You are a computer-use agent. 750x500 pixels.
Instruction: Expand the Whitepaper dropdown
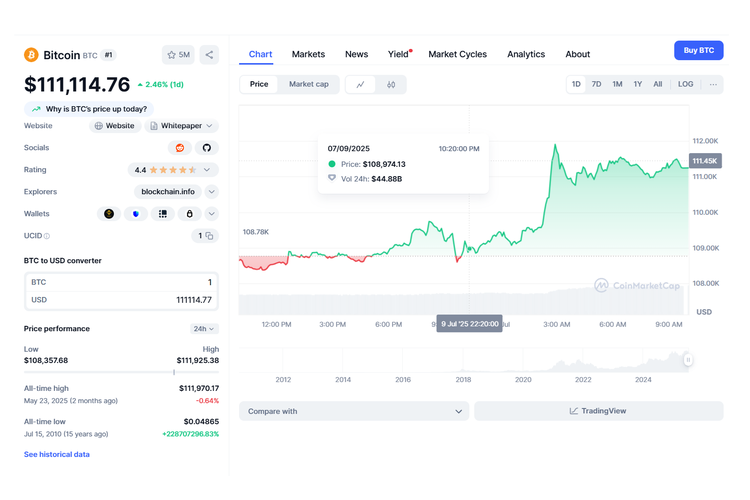click(x=182, y=126)
